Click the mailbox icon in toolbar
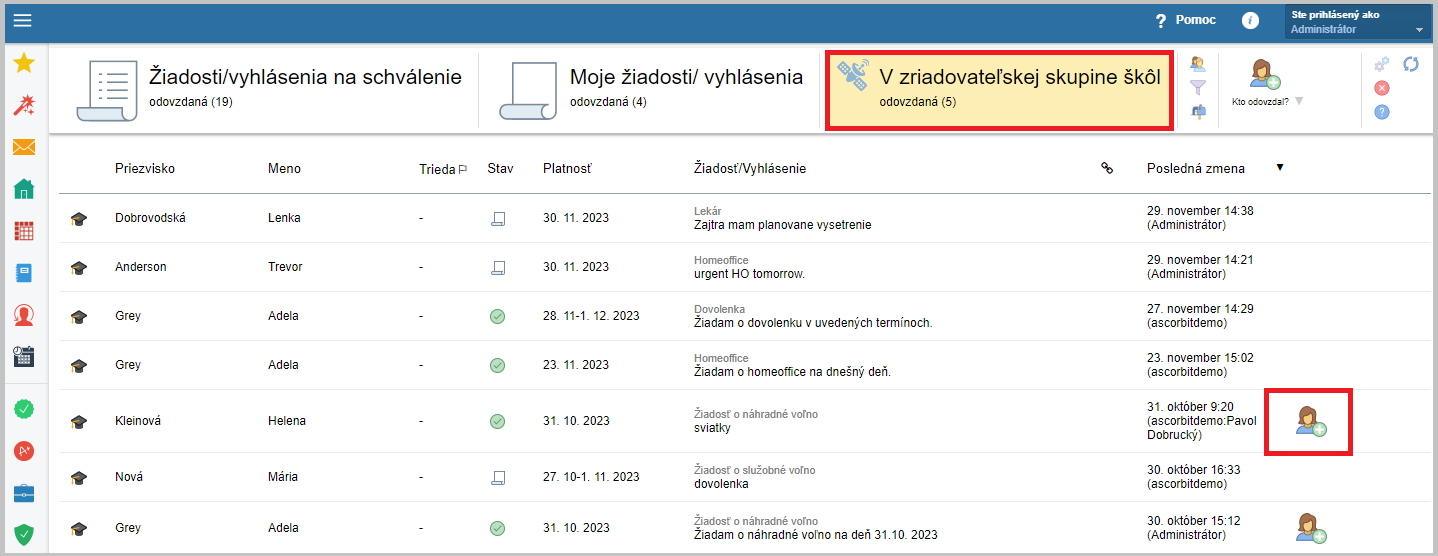Viewport: 1438px width, 556px height. pyautogui.click(x=1198, y=112)
